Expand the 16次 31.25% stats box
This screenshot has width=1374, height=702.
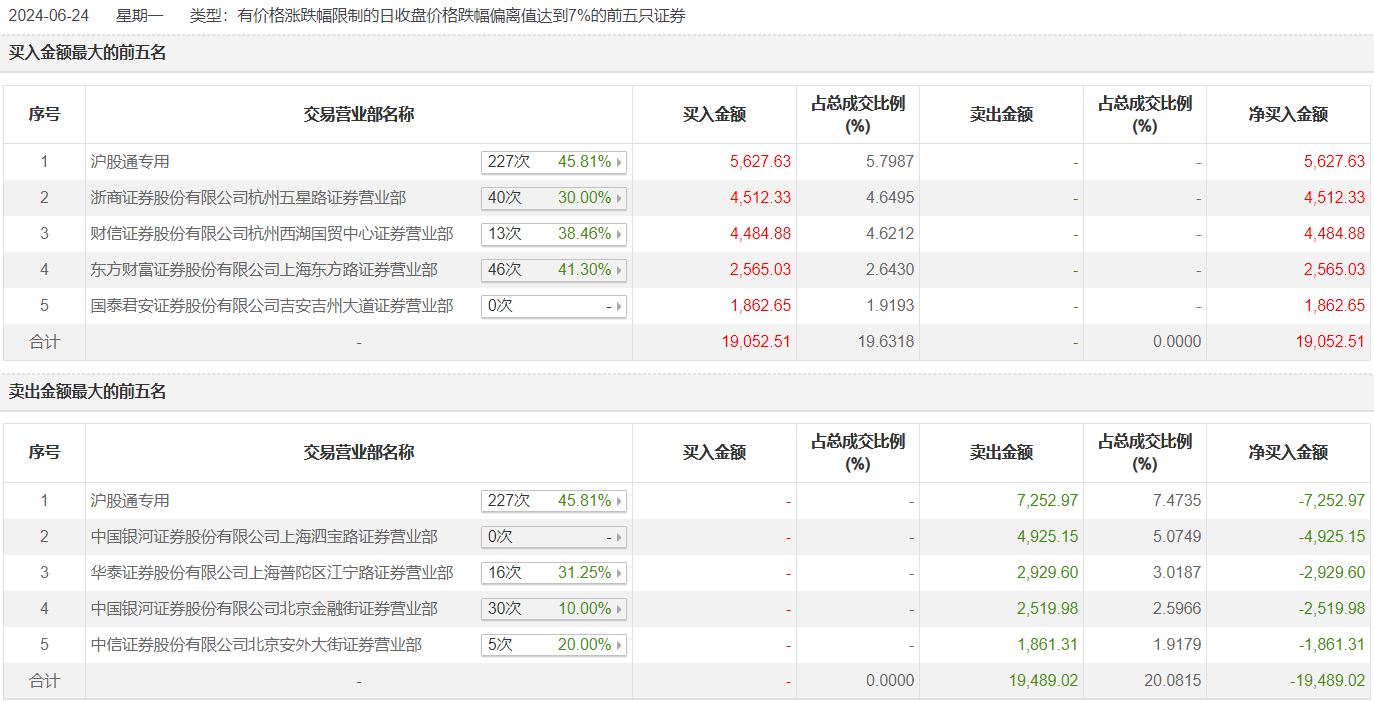tap(554, 573)
